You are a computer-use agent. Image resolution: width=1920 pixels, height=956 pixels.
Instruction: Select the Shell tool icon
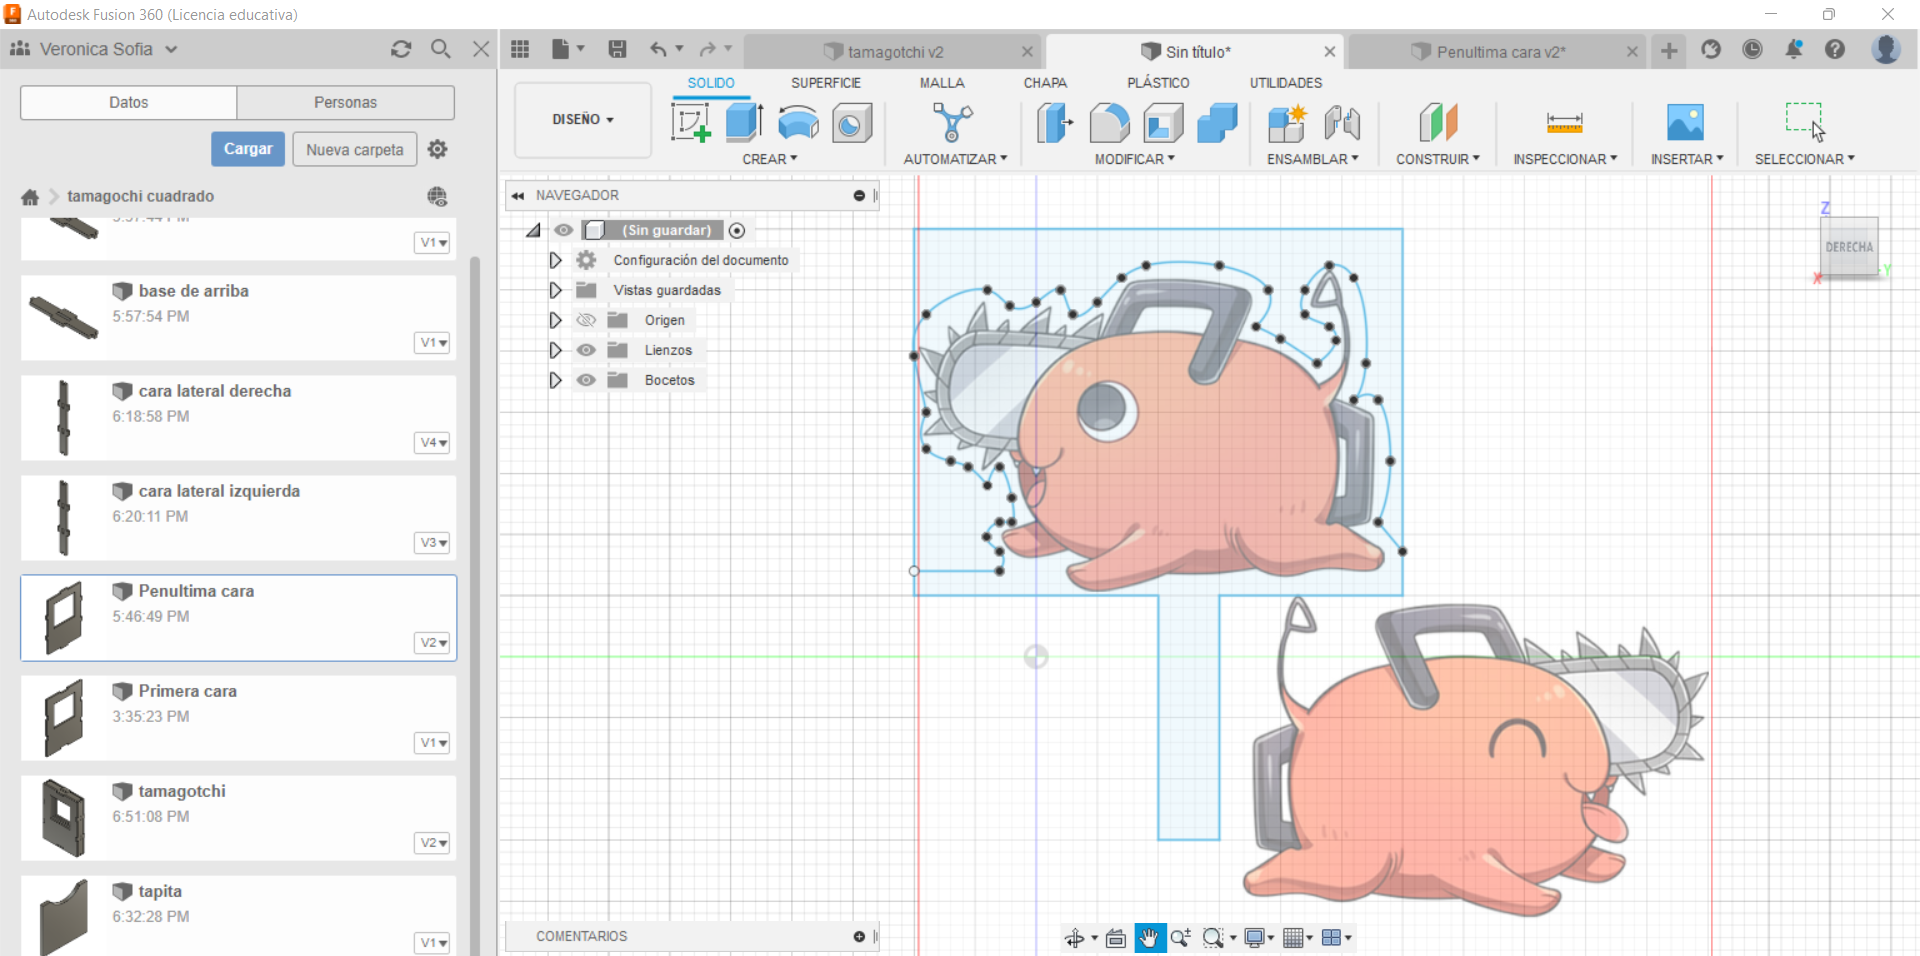click(1163, 124)
